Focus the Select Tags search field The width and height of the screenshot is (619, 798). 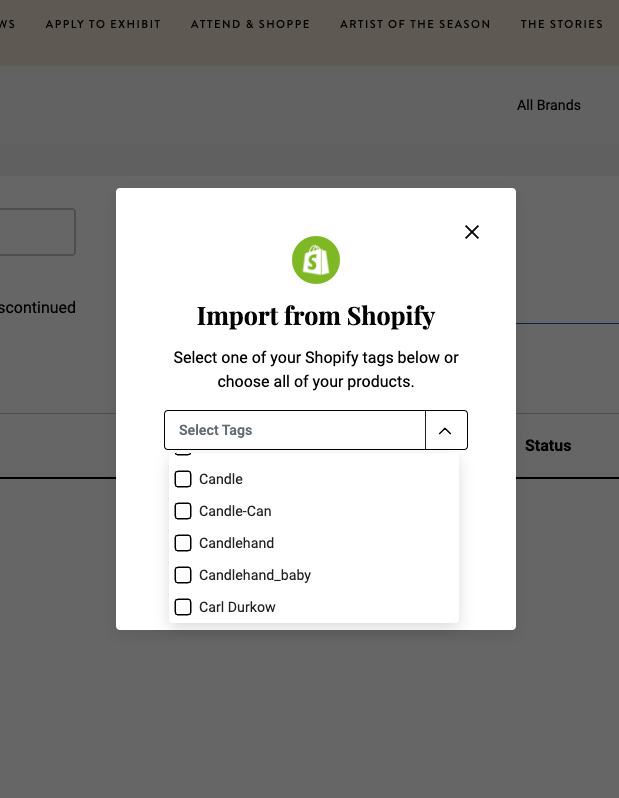295,430
